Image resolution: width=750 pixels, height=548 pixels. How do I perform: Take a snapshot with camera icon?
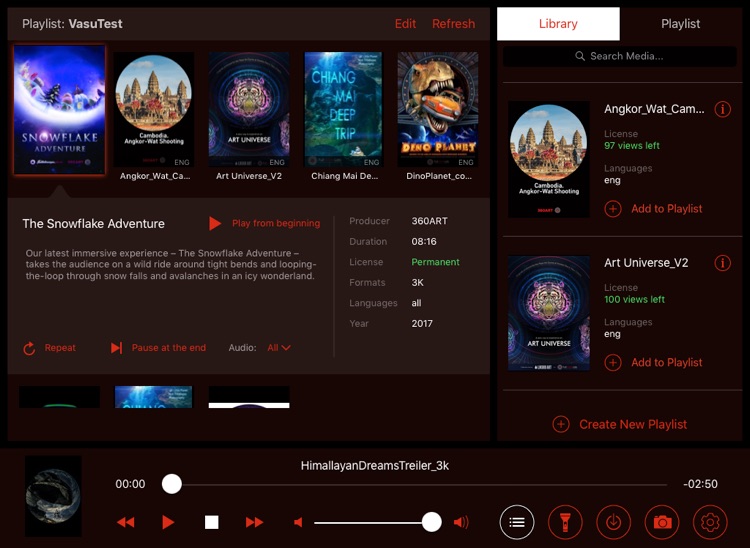662,522
